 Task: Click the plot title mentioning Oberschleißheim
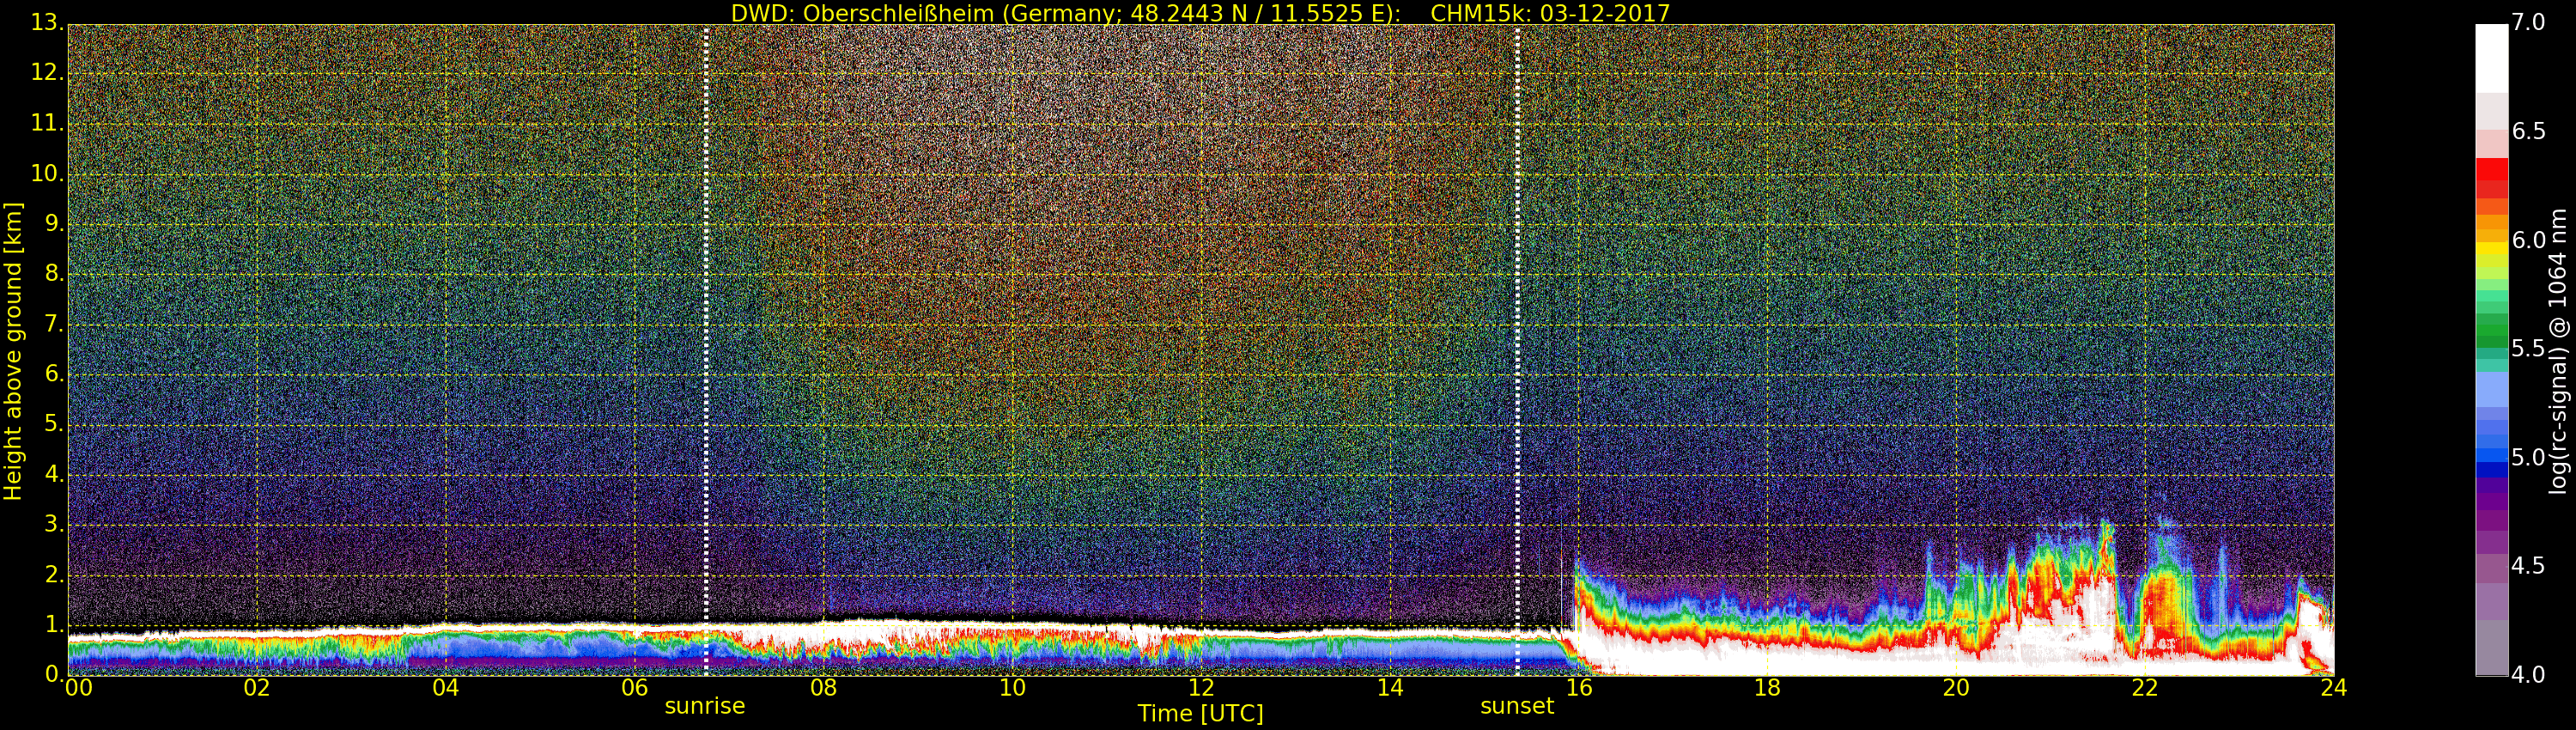coord(1200,13)
